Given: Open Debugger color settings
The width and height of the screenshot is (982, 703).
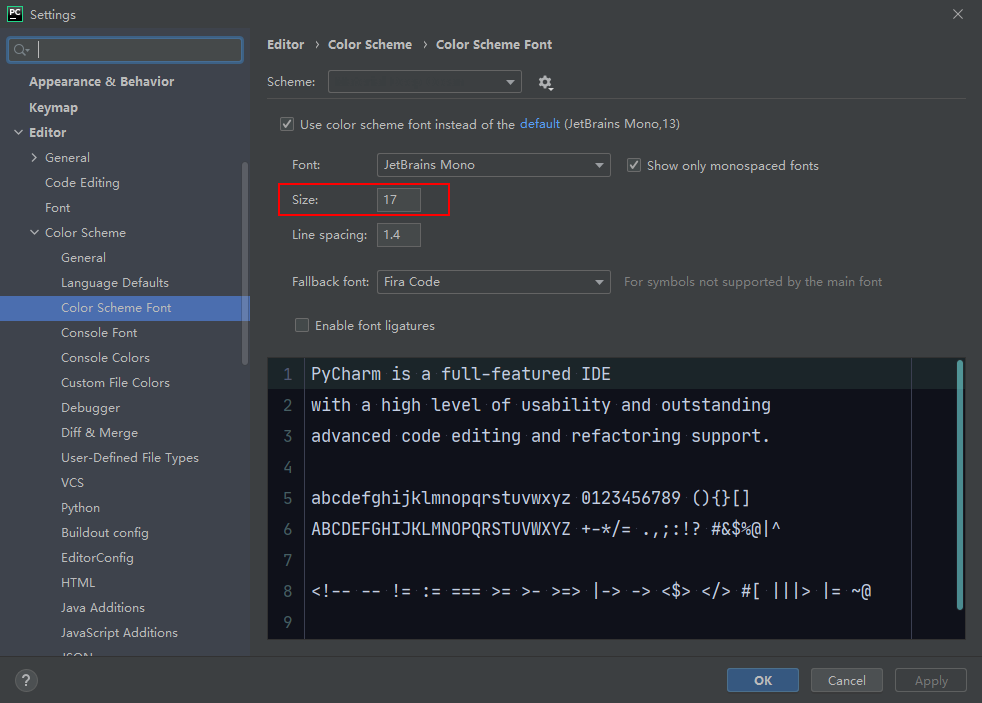Looking at the screenshot, I should click(90, 408).
